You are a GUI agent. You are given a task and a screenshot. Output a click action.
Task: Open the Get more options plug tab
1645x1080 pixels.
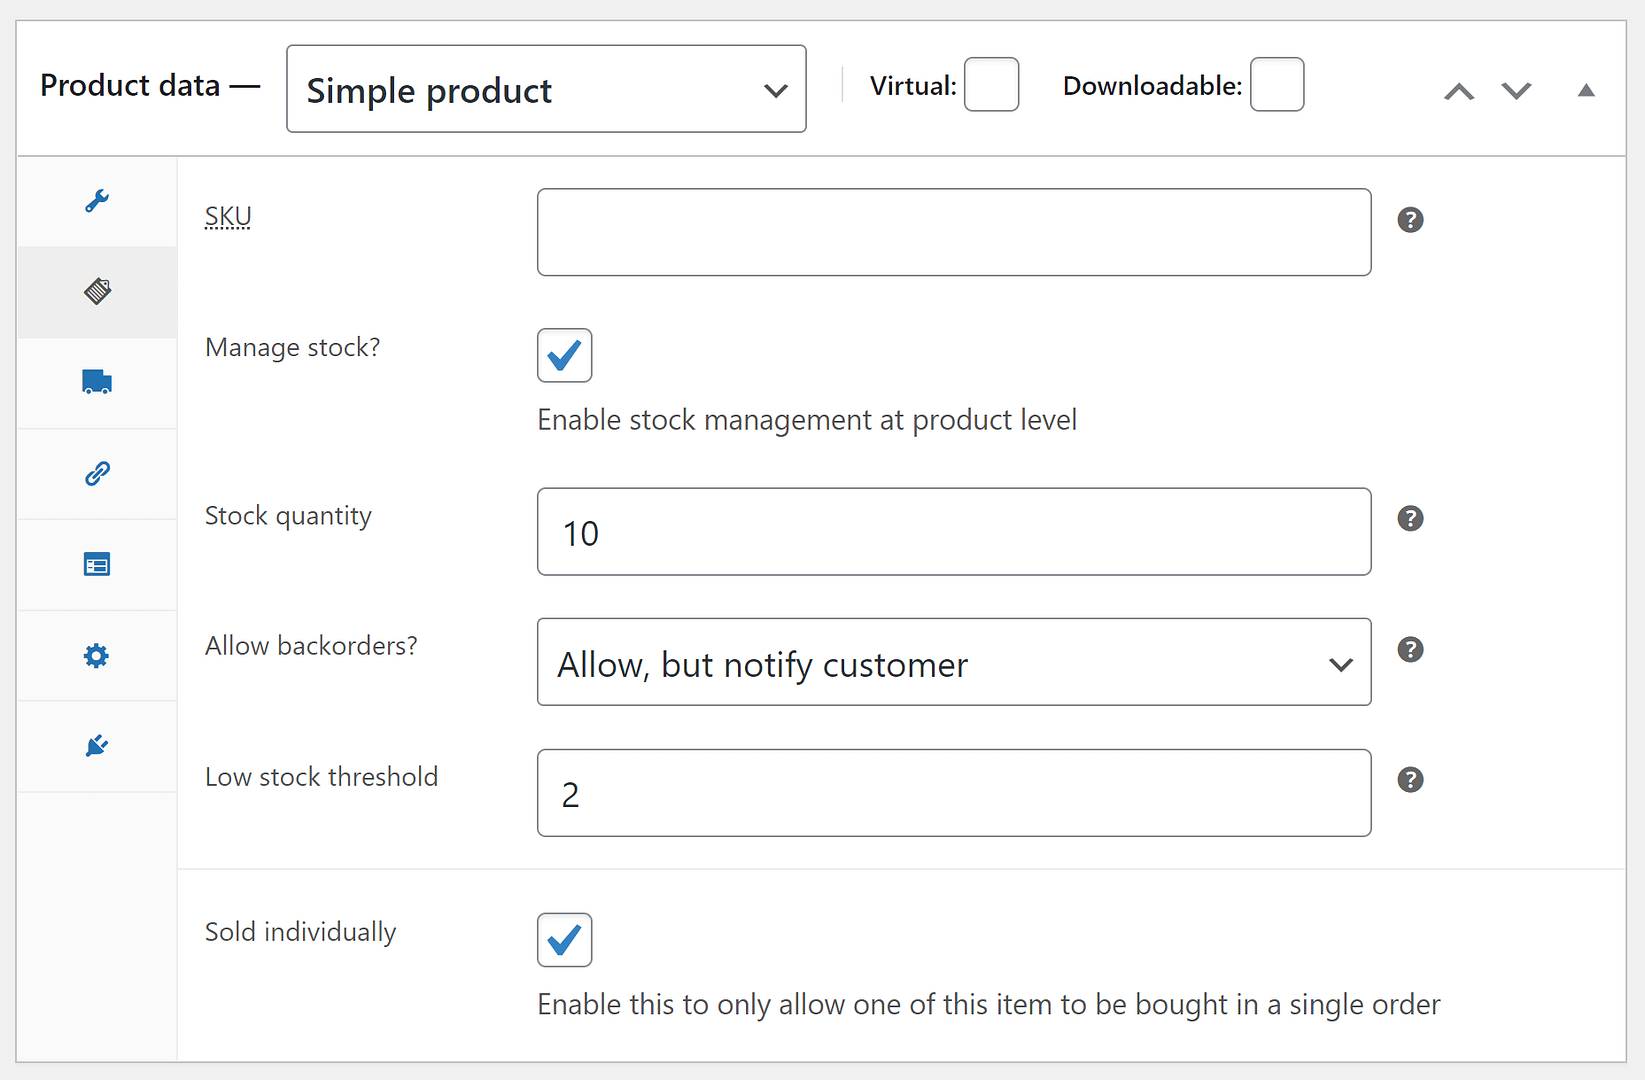point(97,746)
